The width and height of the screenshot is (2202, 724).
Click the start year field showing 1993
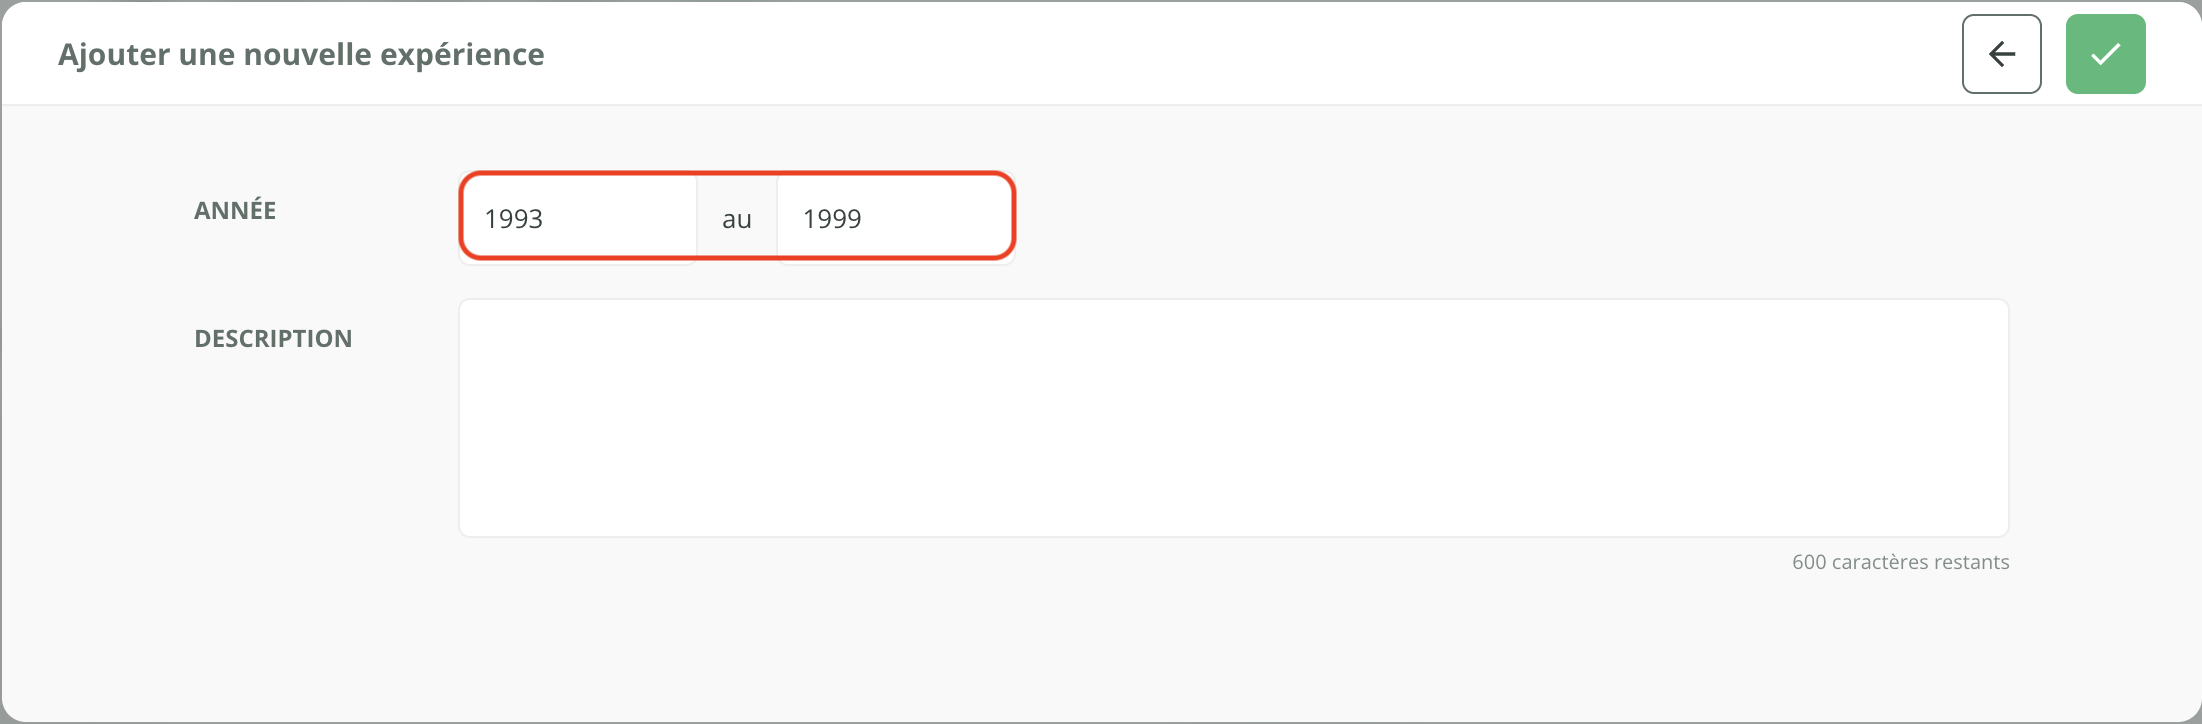(578, 218)
